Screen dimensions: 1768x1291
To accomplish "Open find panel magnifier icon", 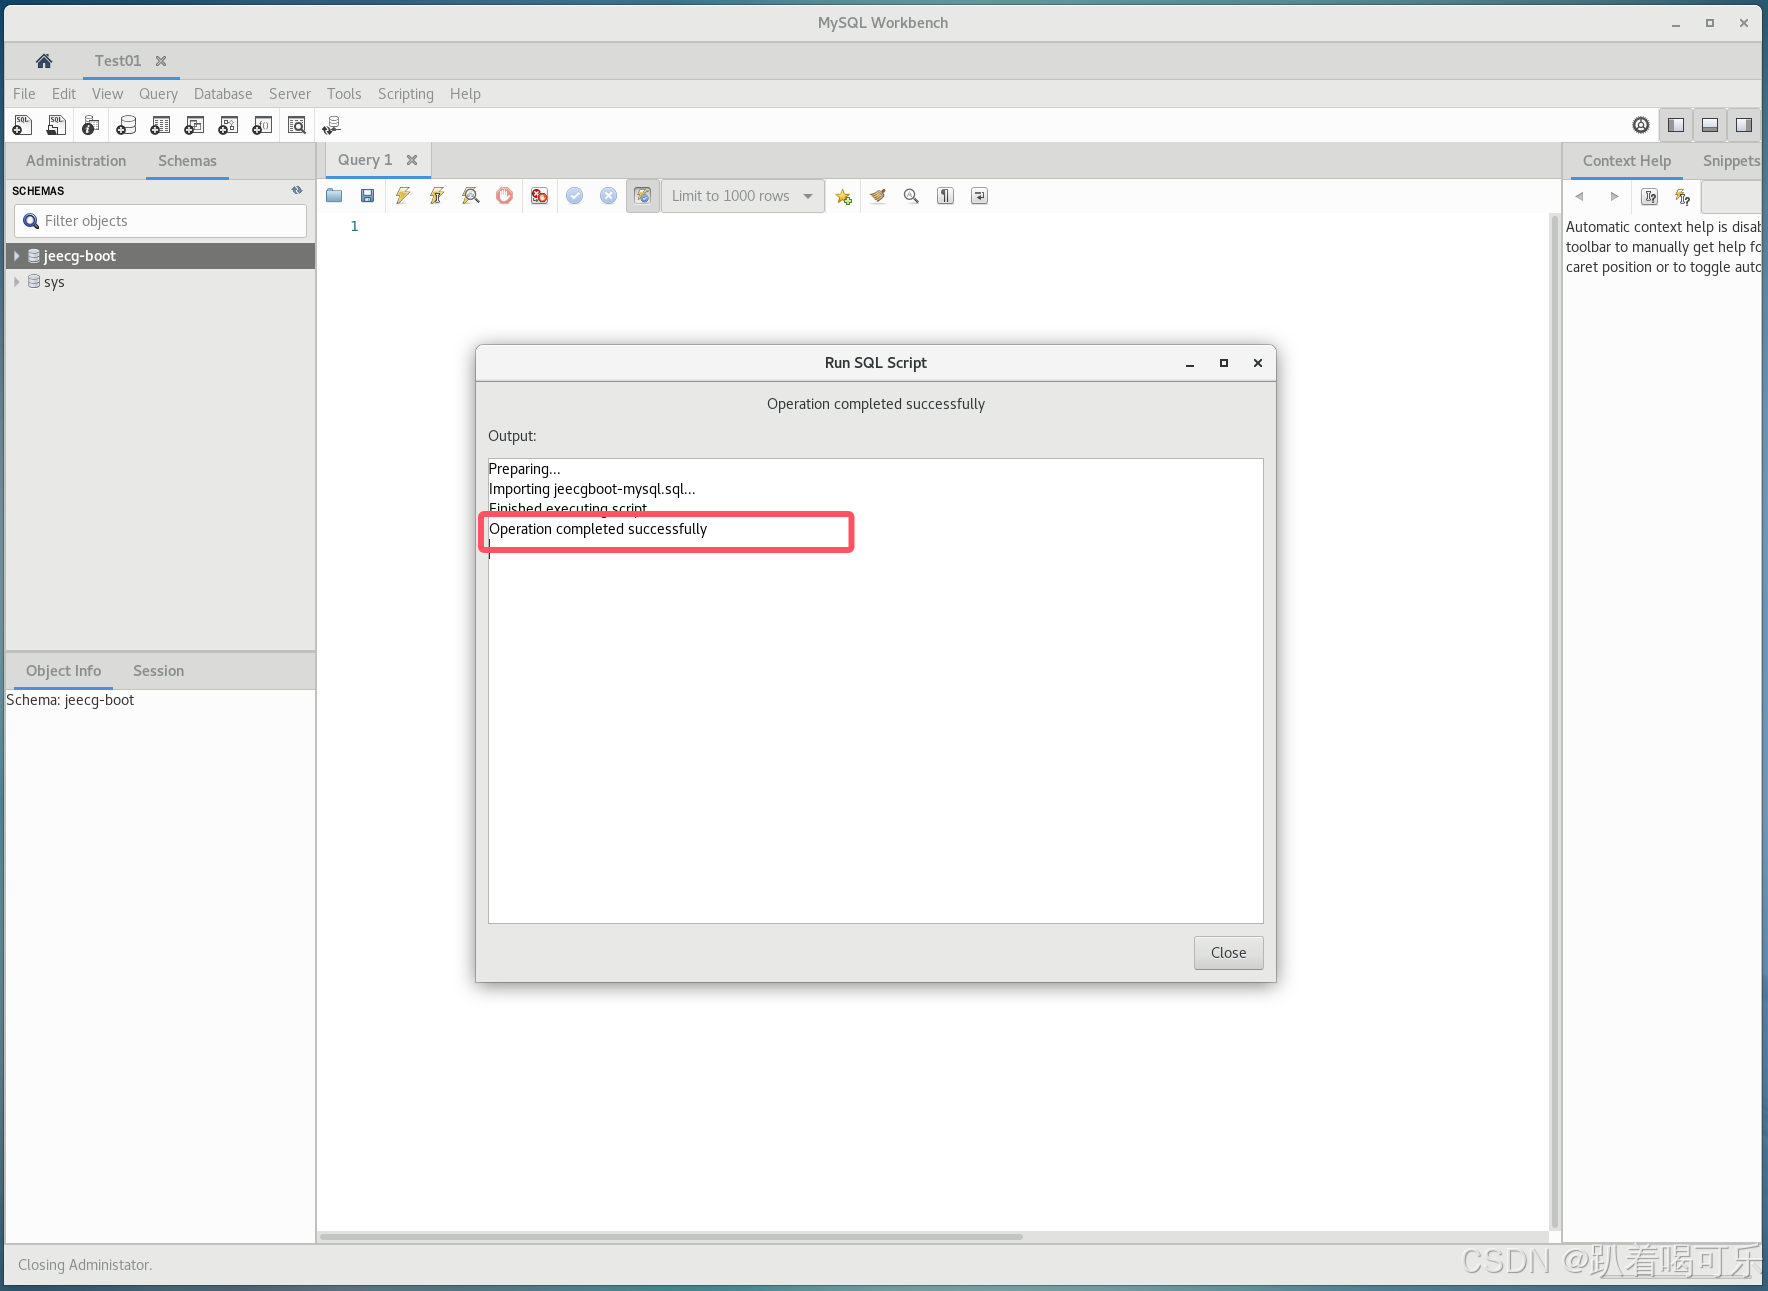I will (911, 196).
